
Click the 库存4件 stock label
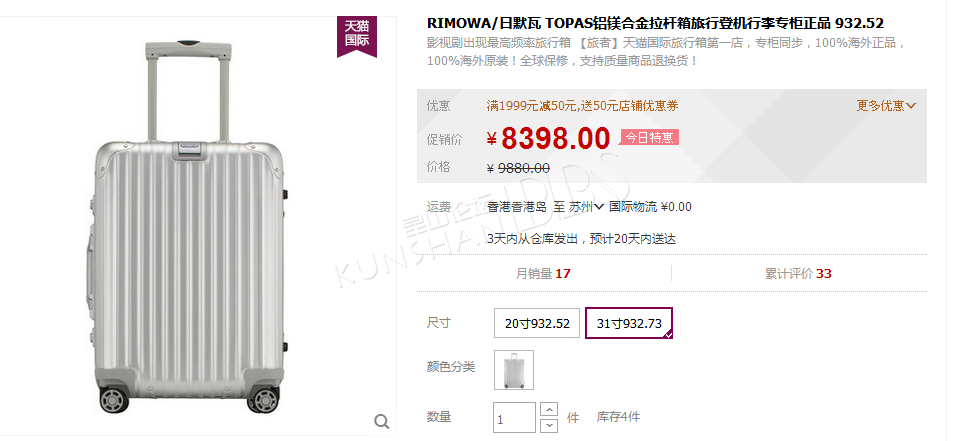618,418
